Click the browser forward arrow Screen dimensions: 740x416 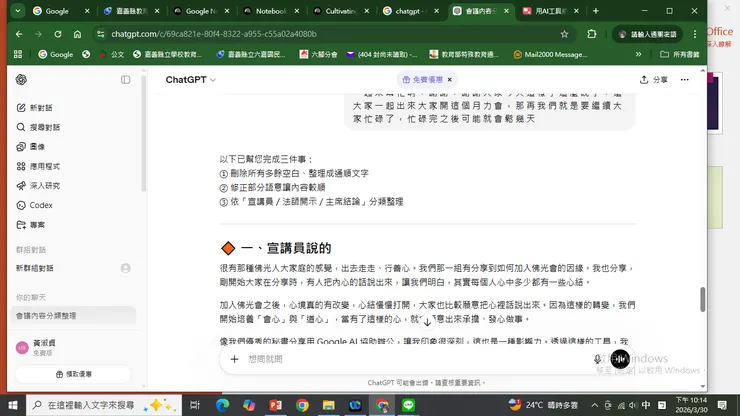click(38, 34)
